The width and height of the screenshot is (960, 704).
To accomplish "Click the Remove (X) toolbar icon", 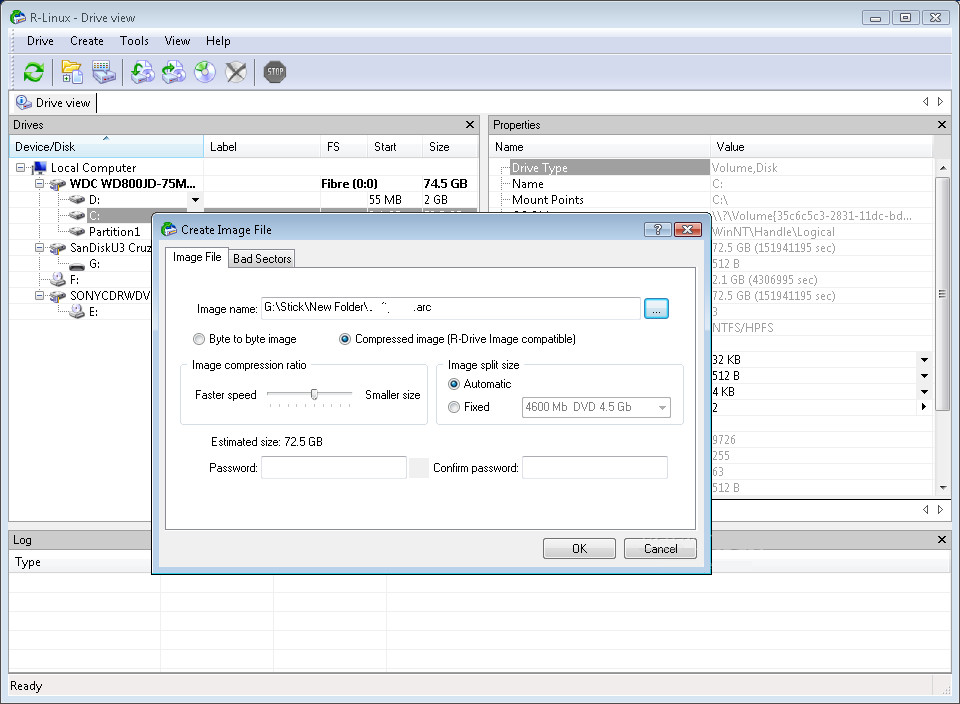I will tap(236, 72).
